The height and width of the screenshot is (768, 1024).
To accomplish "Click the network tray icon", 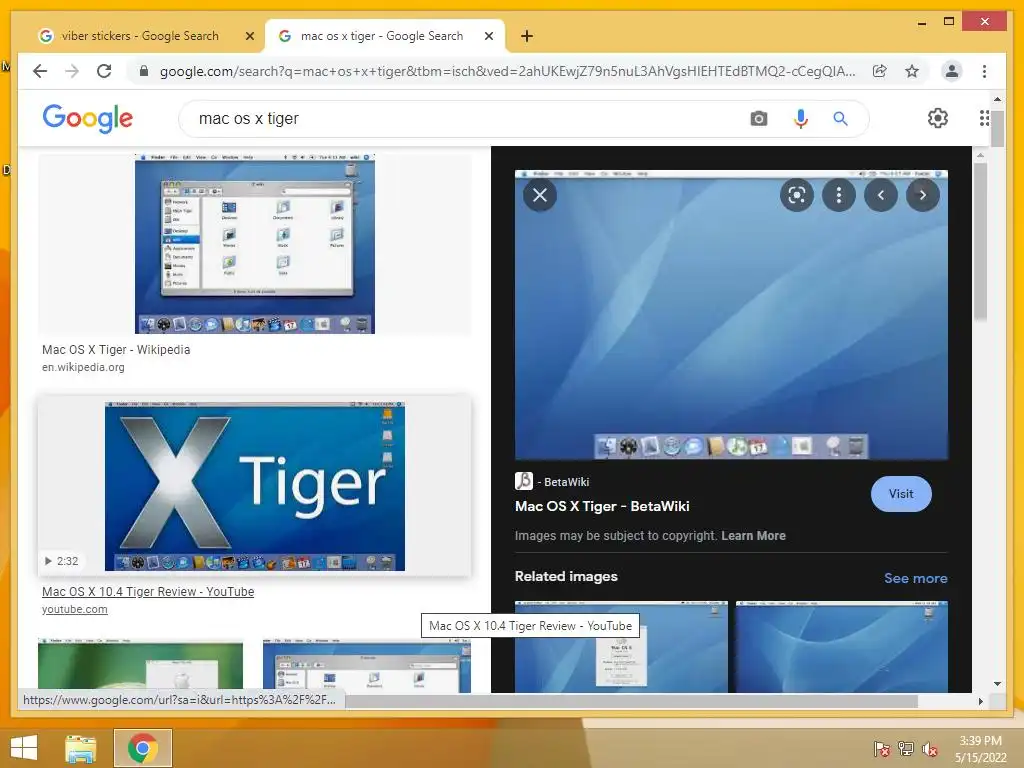I will click(906, 748).
